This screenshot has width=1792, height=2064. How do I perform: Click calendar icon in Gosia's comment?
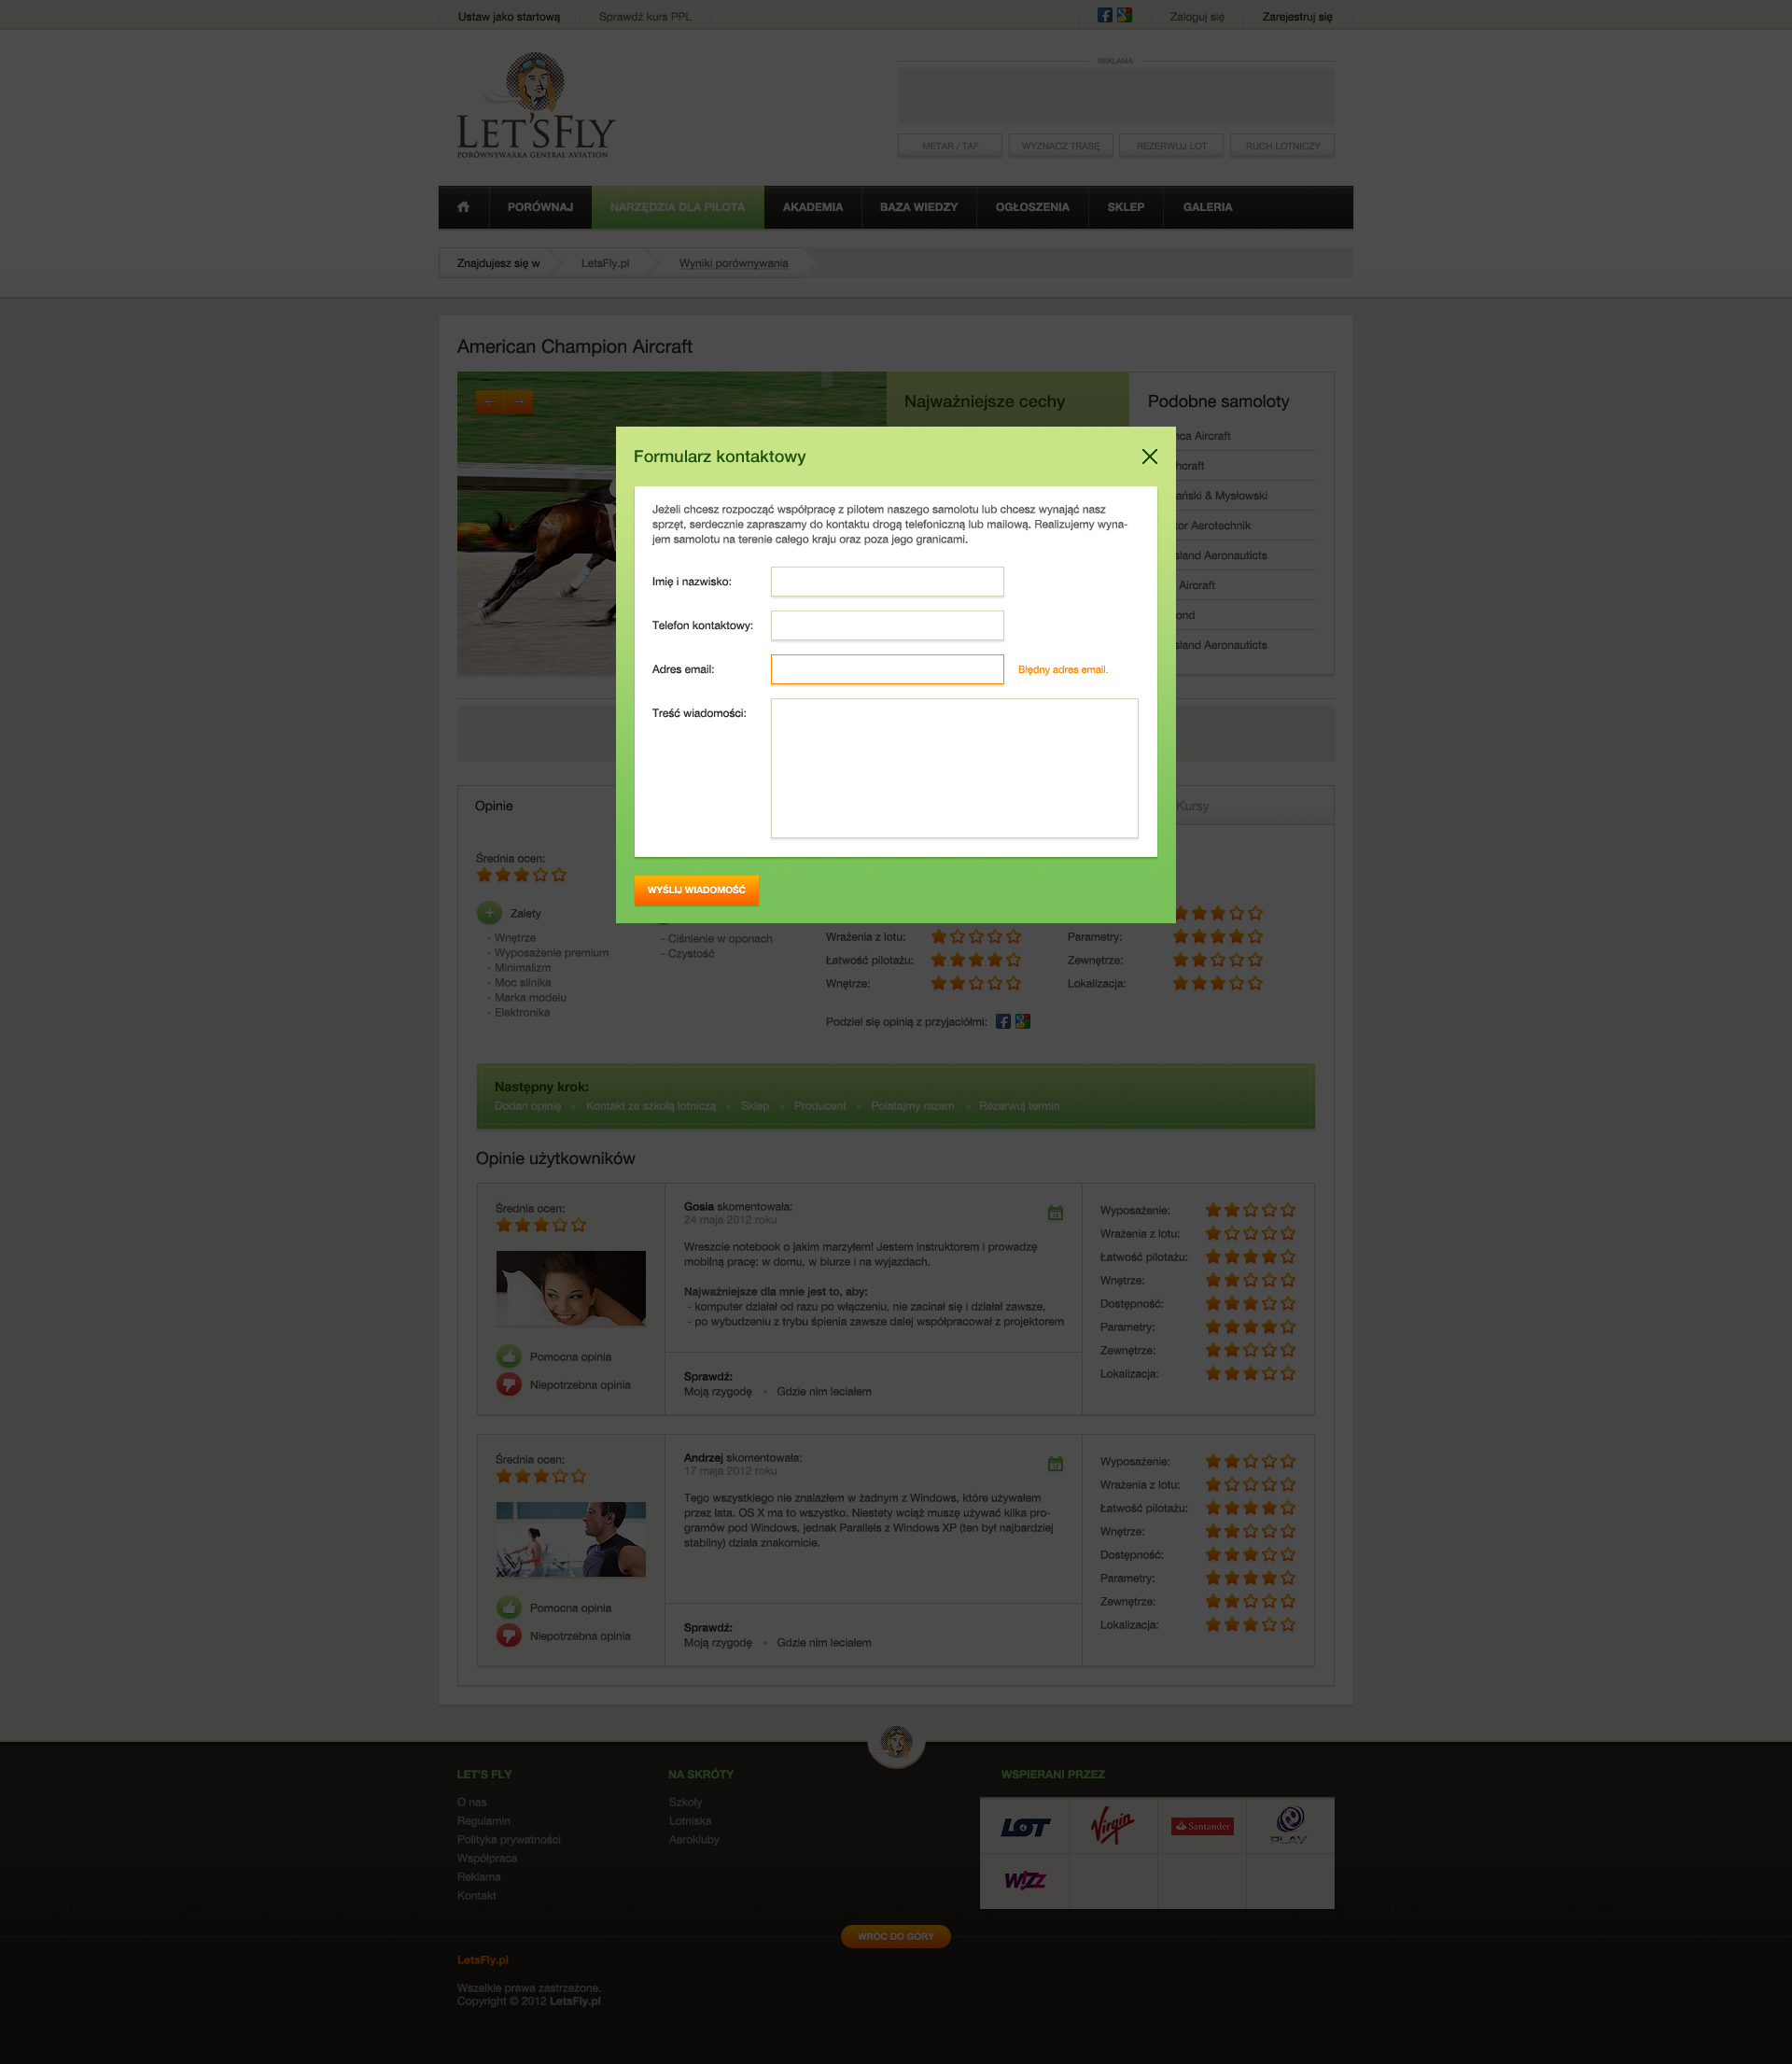(x=1055, y=1213)
